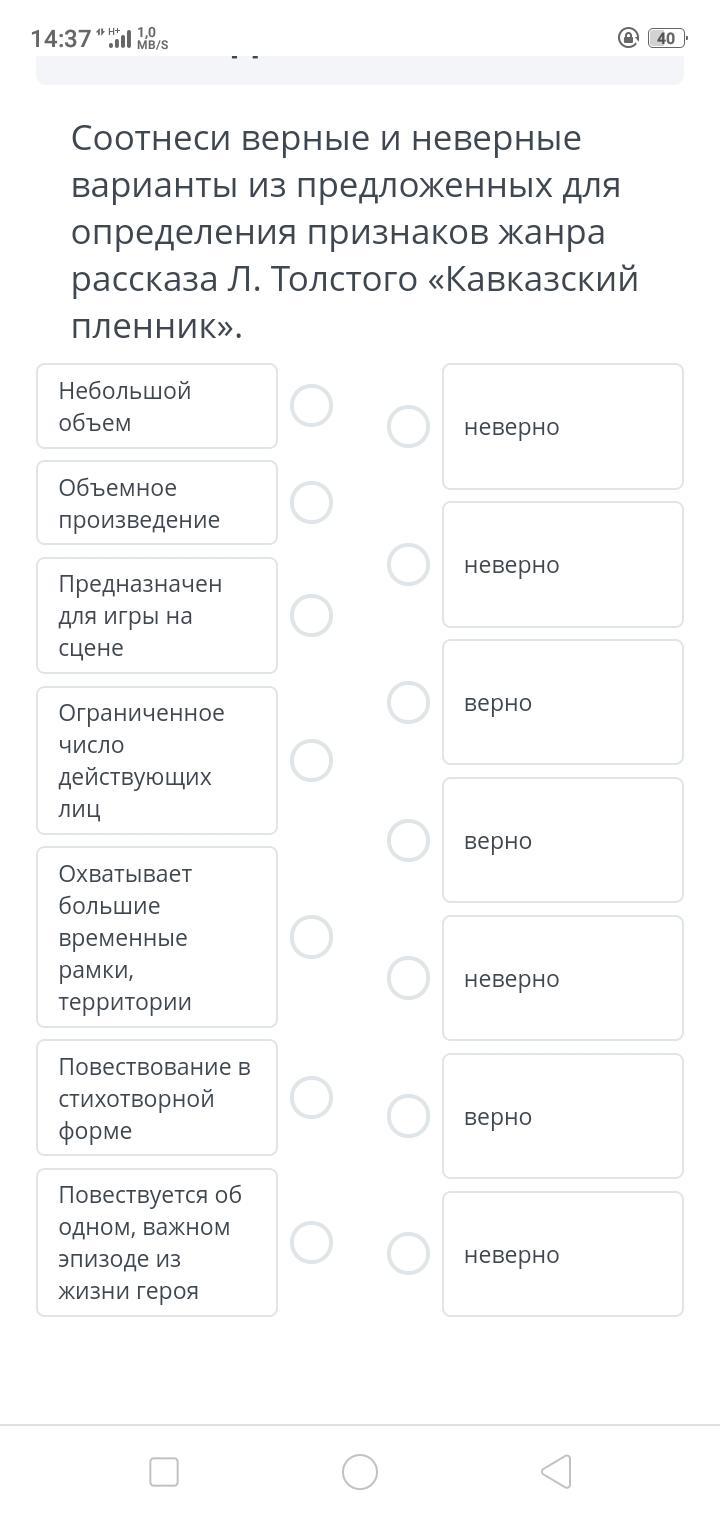Select radio of the first "верно" answer
This screenshot has width=720, height=1520.
tap(408, 702)
